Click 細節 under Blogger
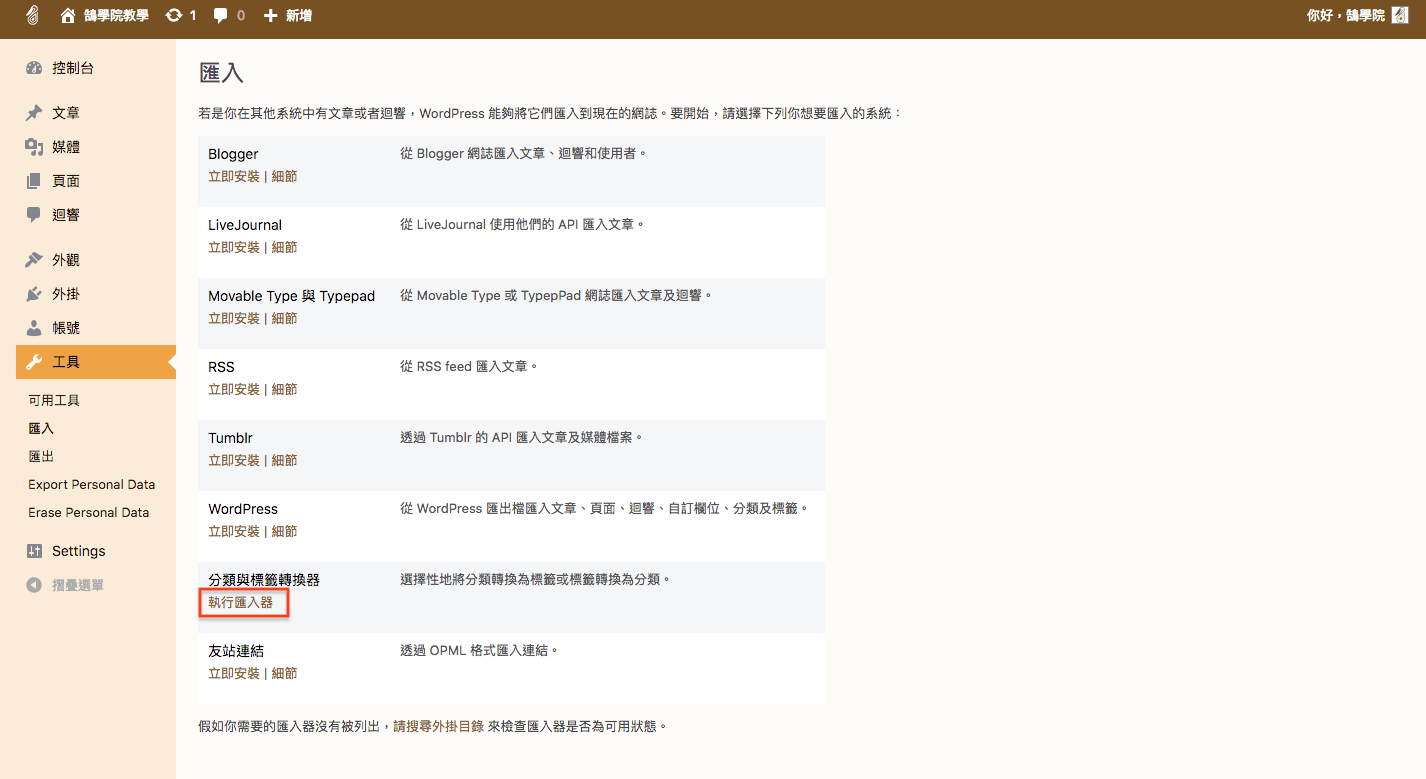1426x779 pixels. (x=284, y=176)
